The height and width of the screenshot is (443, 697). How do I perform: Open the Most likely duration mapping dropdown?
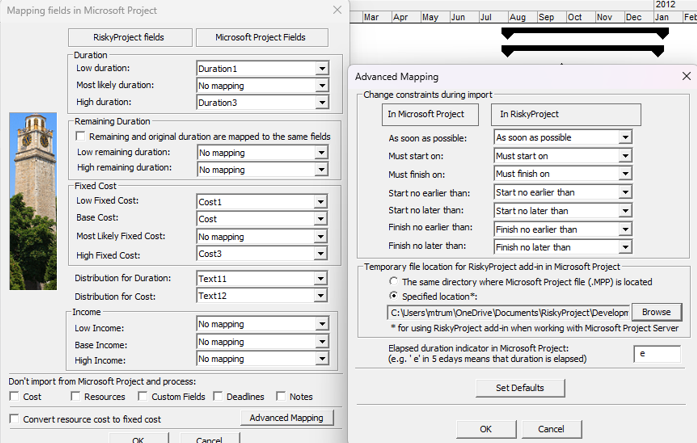click(262, 85)
